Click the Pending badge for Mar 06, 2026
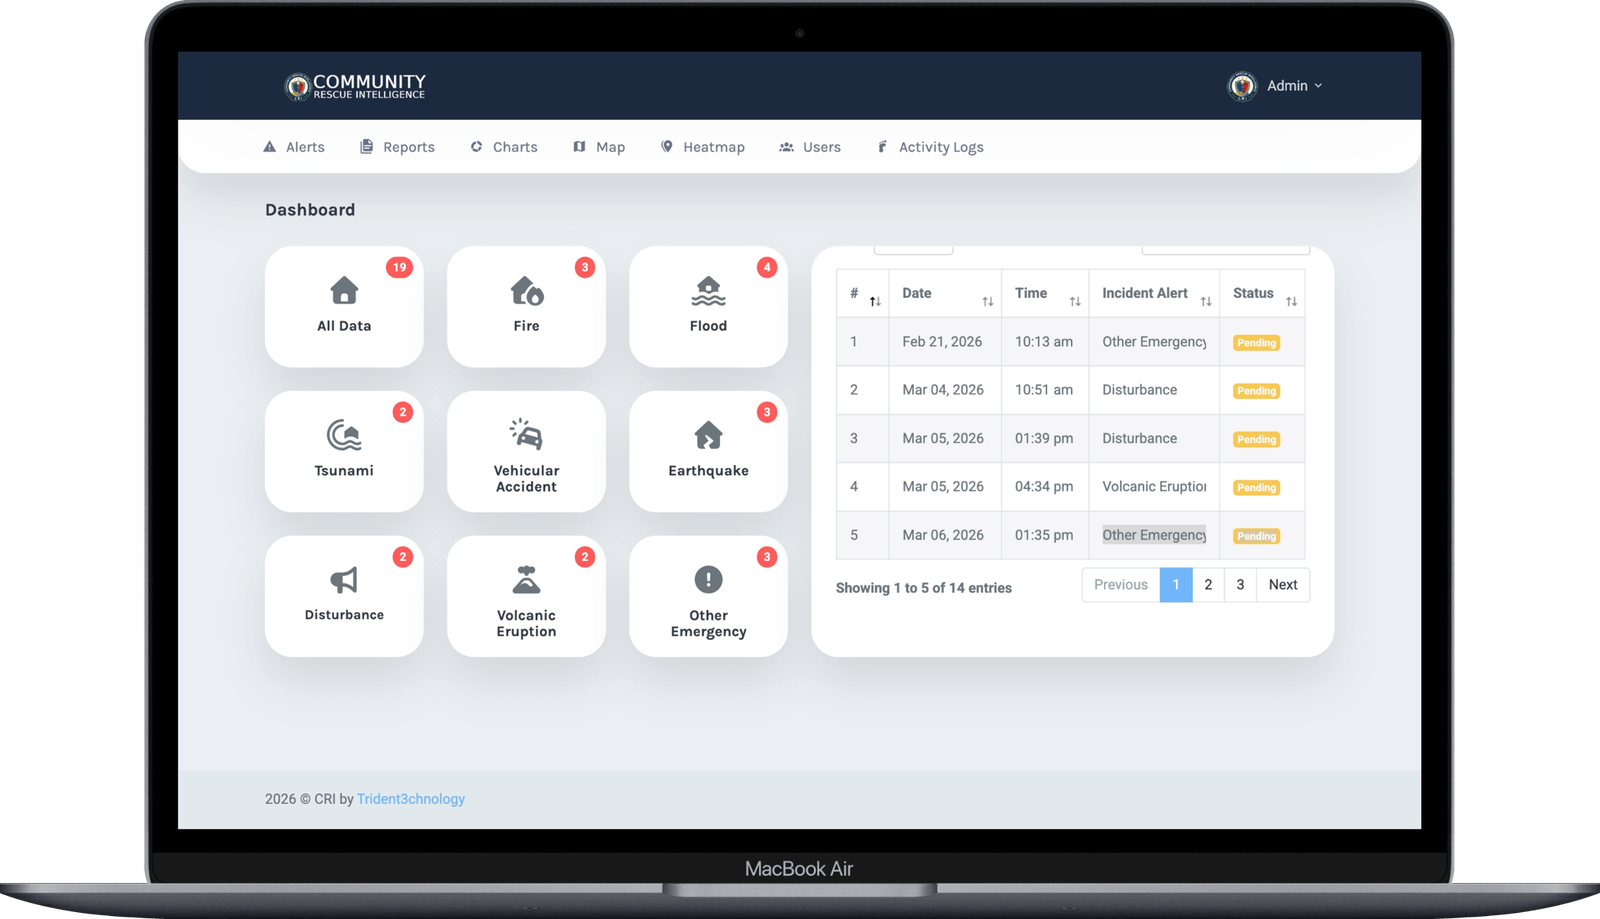Screen dimensions: 1600x919 click(x=1256, y=536)
